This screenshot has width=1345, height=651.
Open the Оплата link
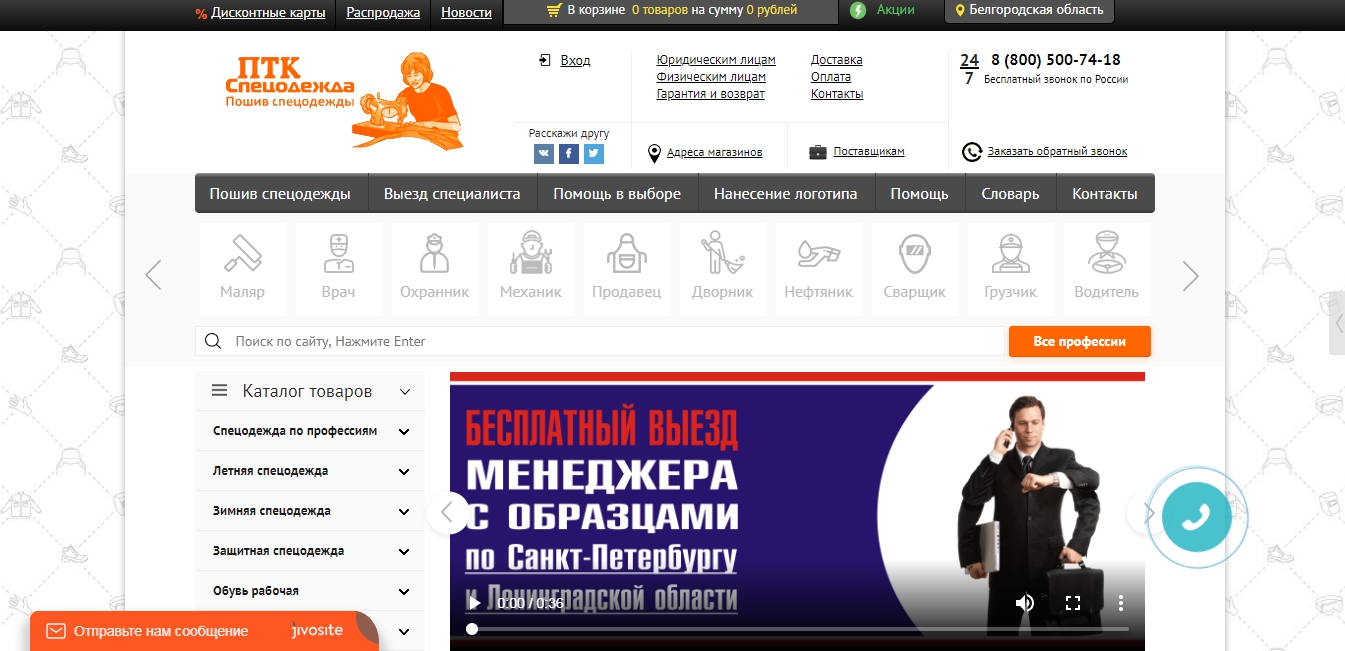click(x=831, y=77)
